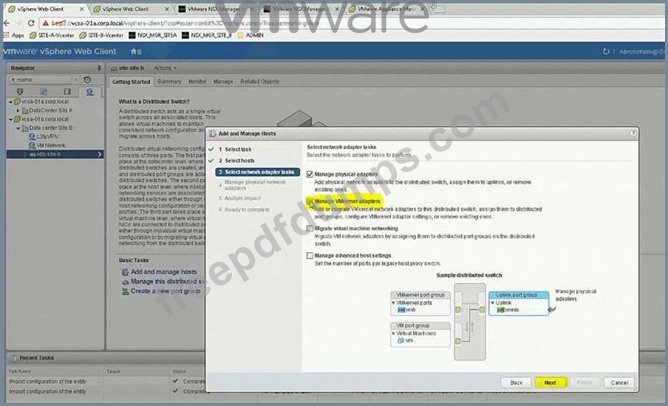The width and height of the screenshot is (668, 406).
Task: Click vds-site-b object icon in header
Action: 114,68
